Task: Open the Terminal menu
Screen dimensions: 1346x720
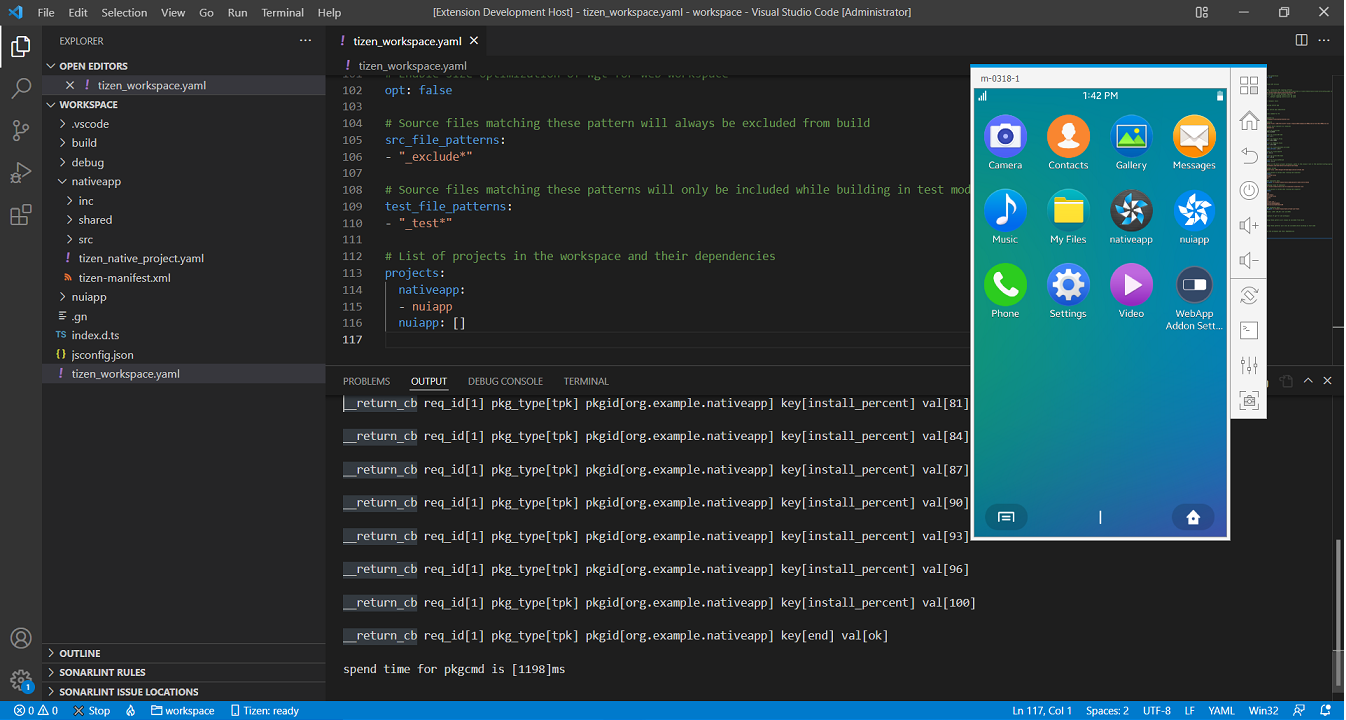Action: click(282, 12)
